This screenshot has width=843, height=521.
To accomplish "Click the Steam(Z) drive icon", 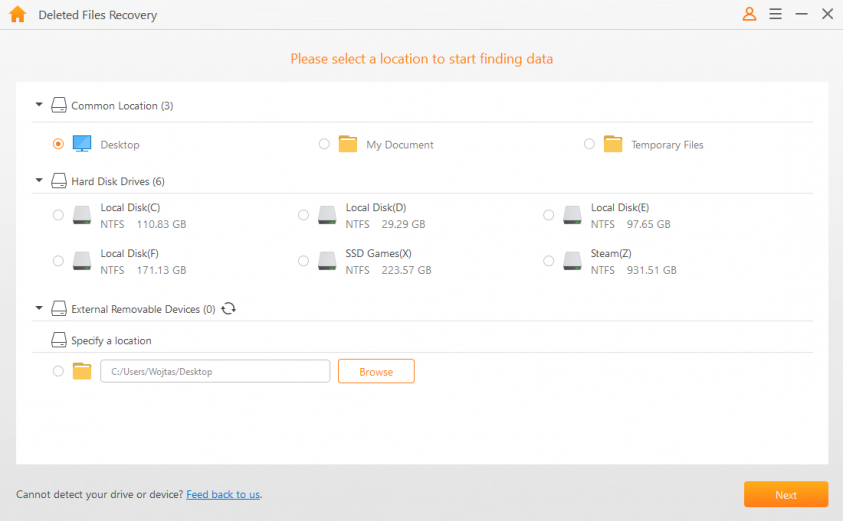I will point(572,261).
